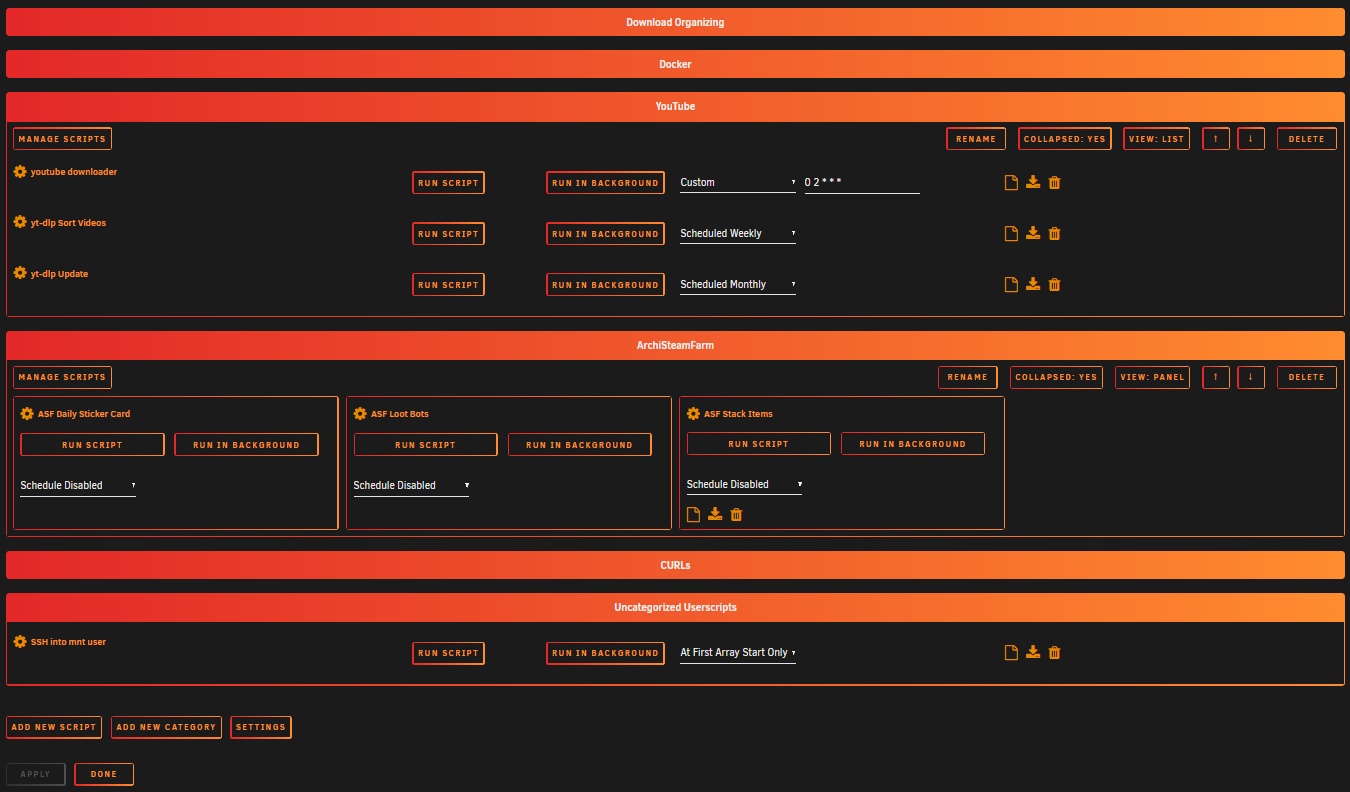
Task: Open the Settings button
Action: point(261,727)
